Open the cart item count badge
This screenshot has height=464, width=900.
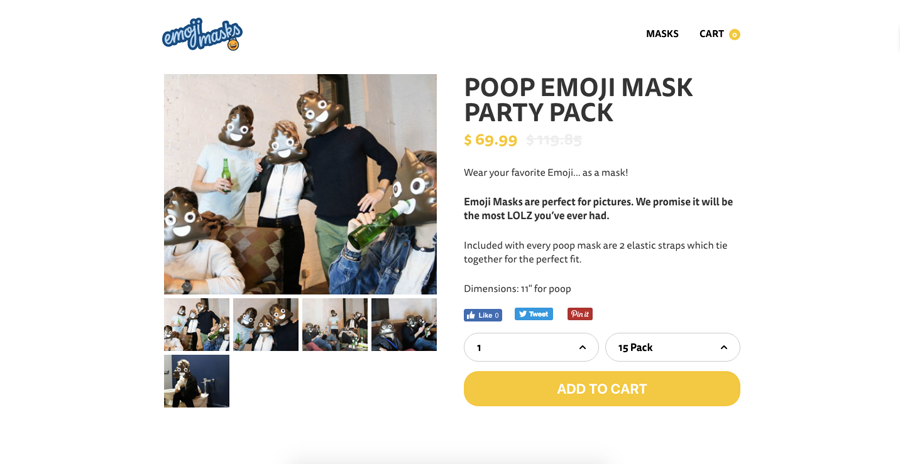pyautogui.click(x=734, y=34)
